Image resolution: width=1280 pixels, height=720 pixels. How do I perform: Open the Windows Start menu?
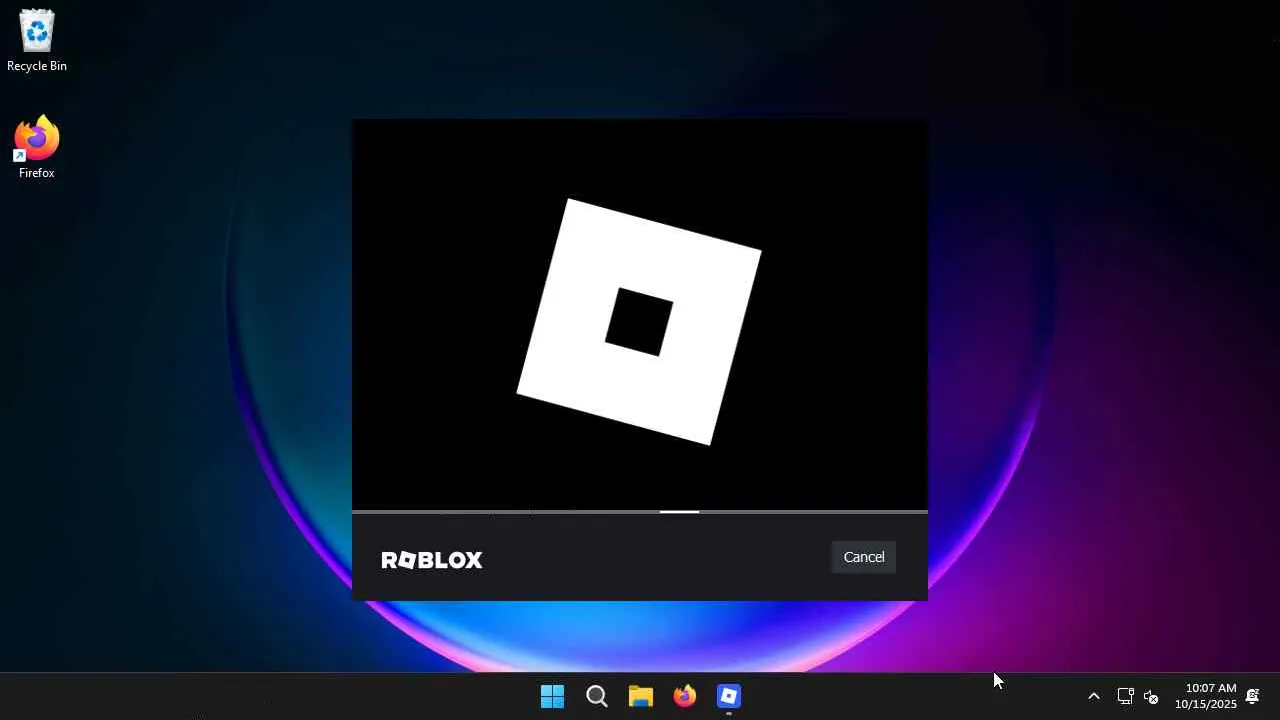(x=552, y=696)
